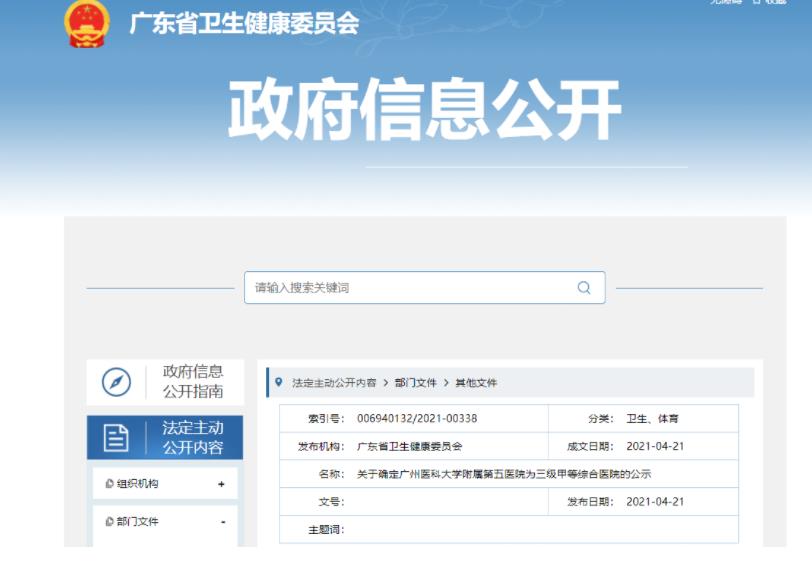Open 其他文件 breadcrumb link

[476, 383]
